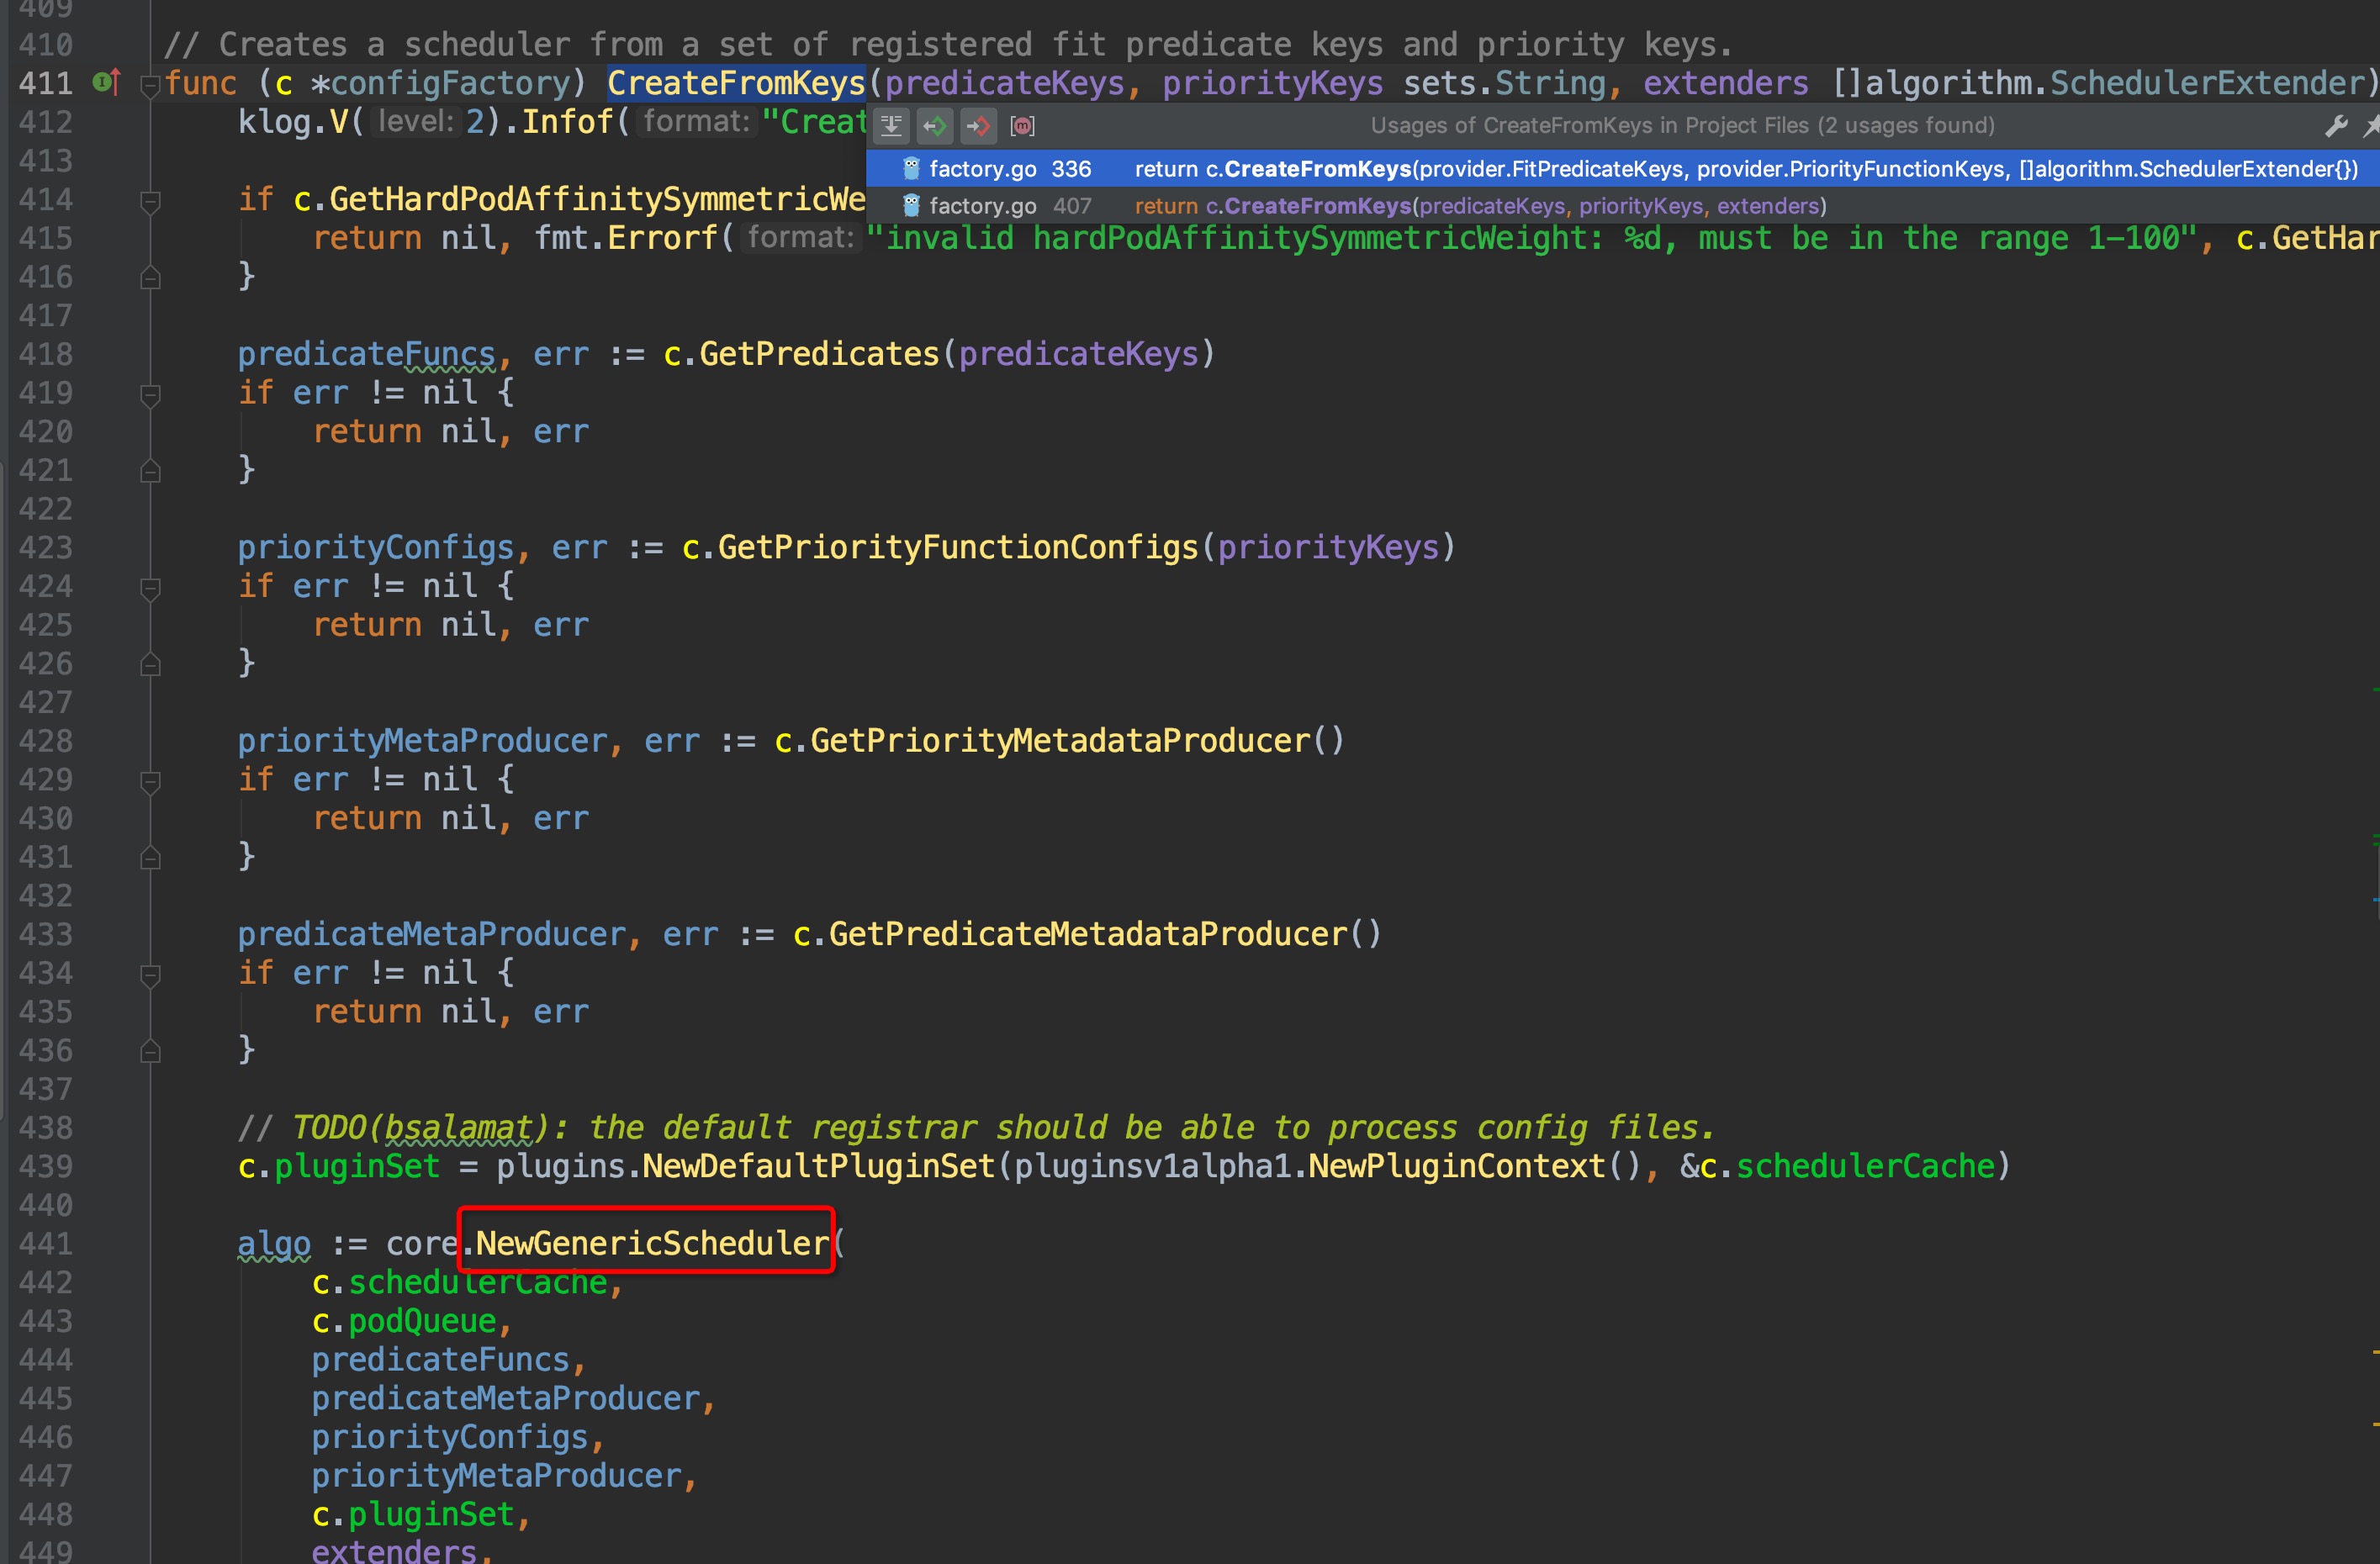Screen dimensions: 2380x1564
Task: Collapse the if block fold at line 434
Action: (150, 975)
